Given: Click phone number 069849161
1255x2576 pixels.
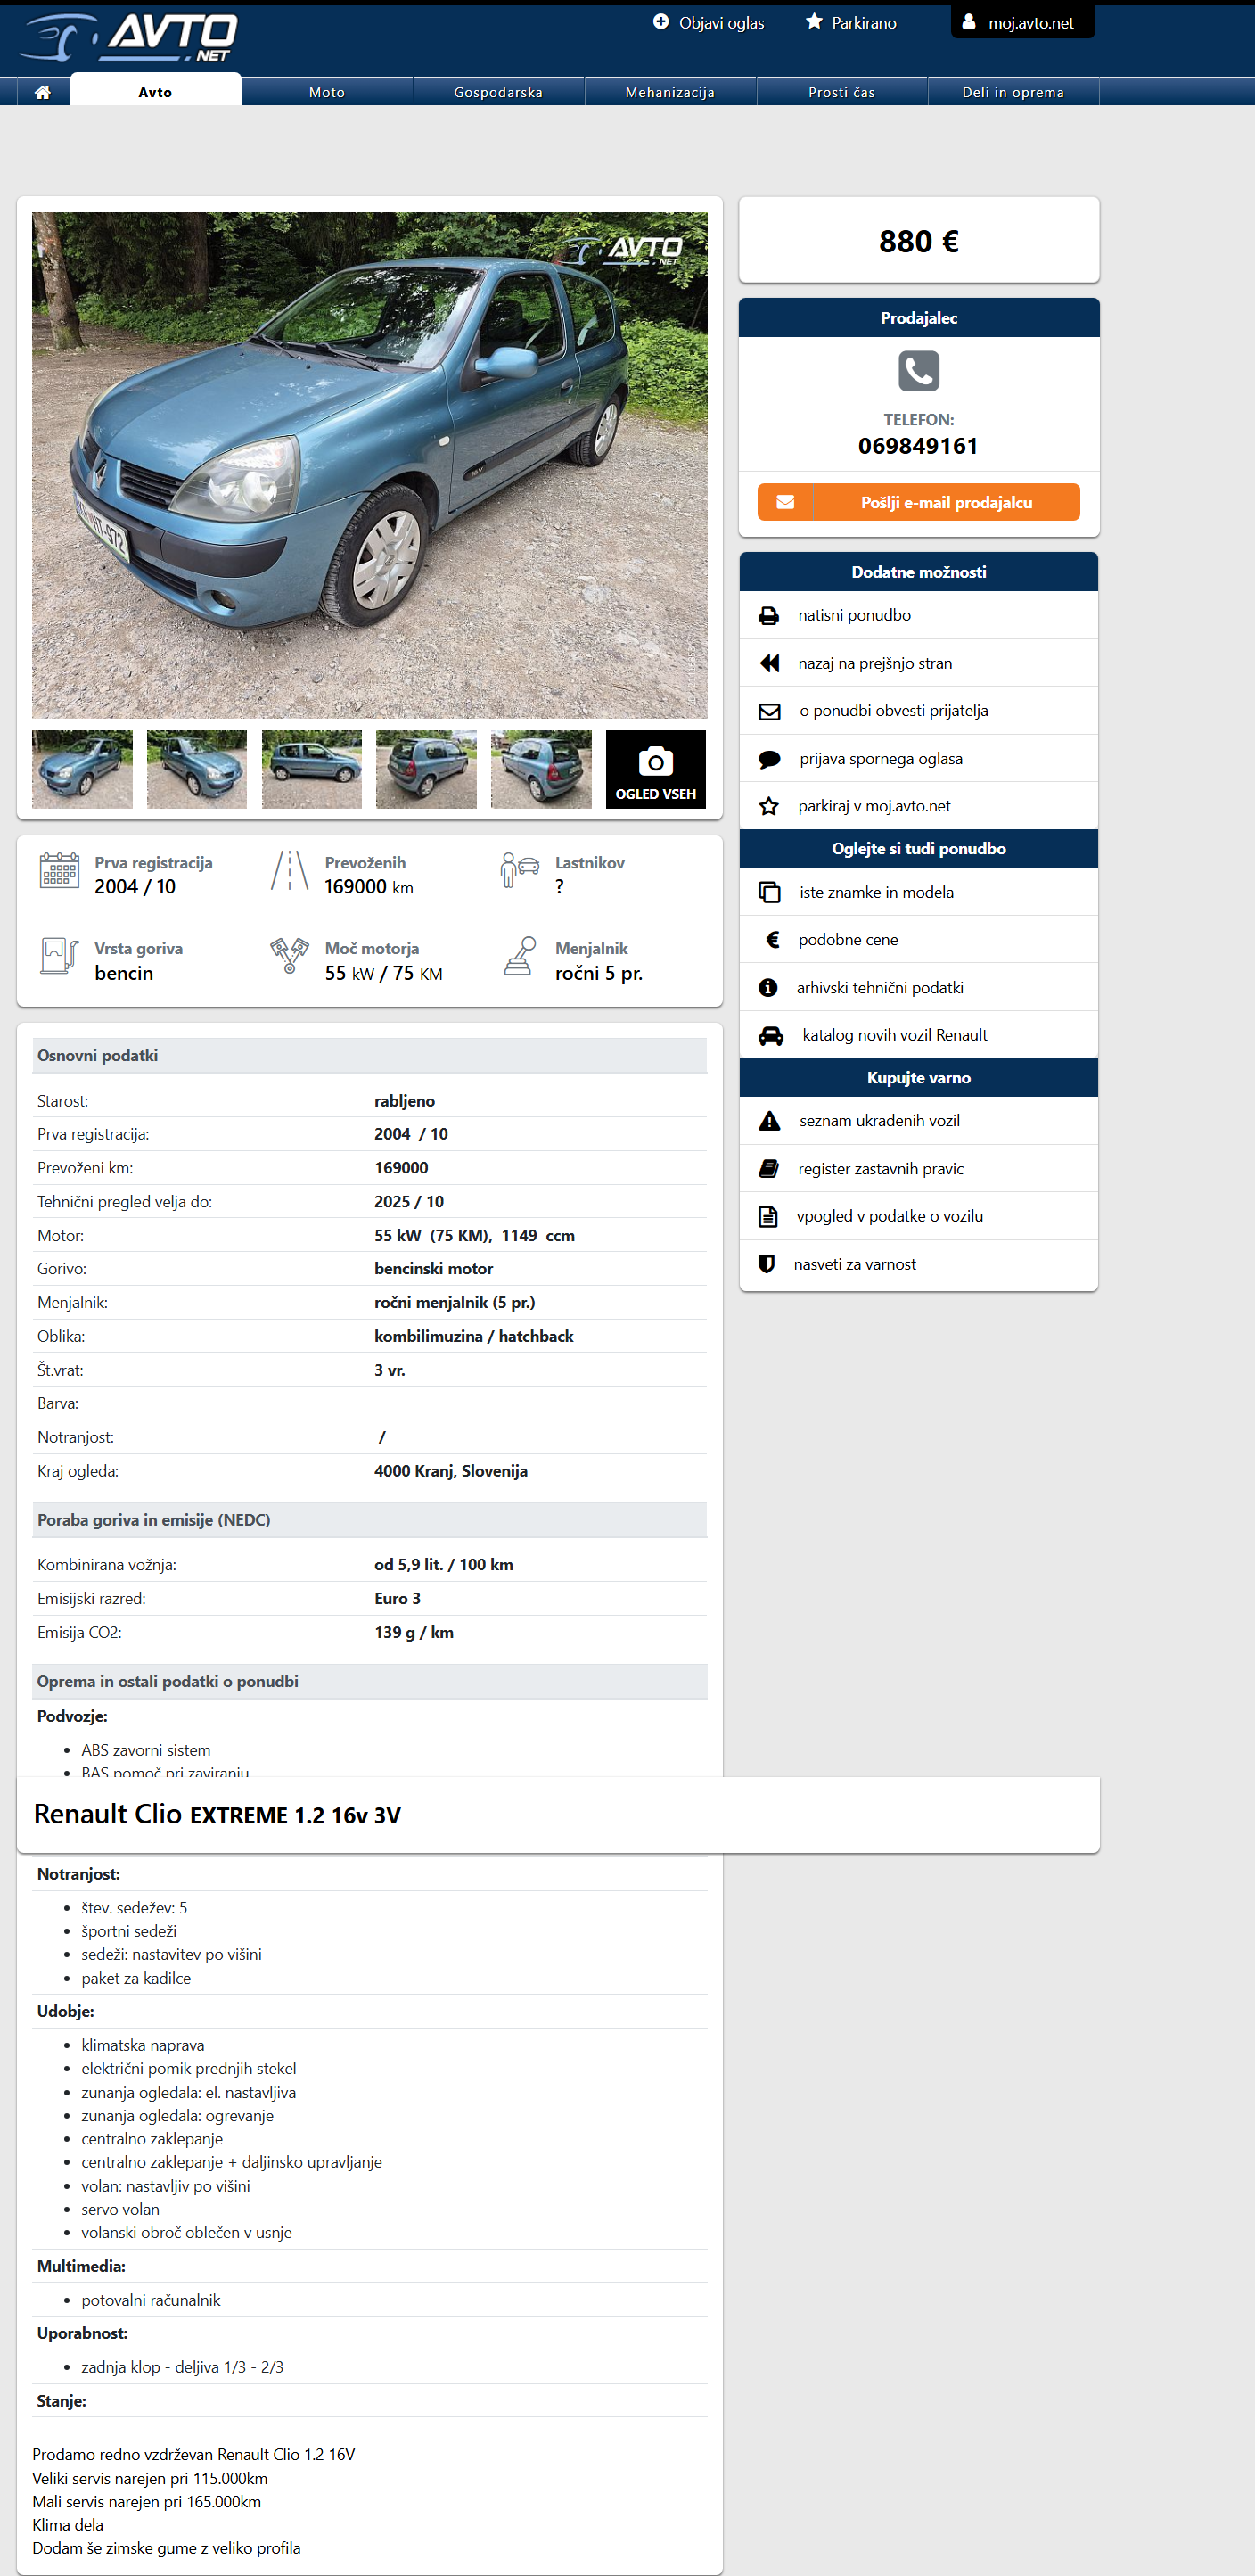Looking at the screenshot, I should [x=918, y=446].
